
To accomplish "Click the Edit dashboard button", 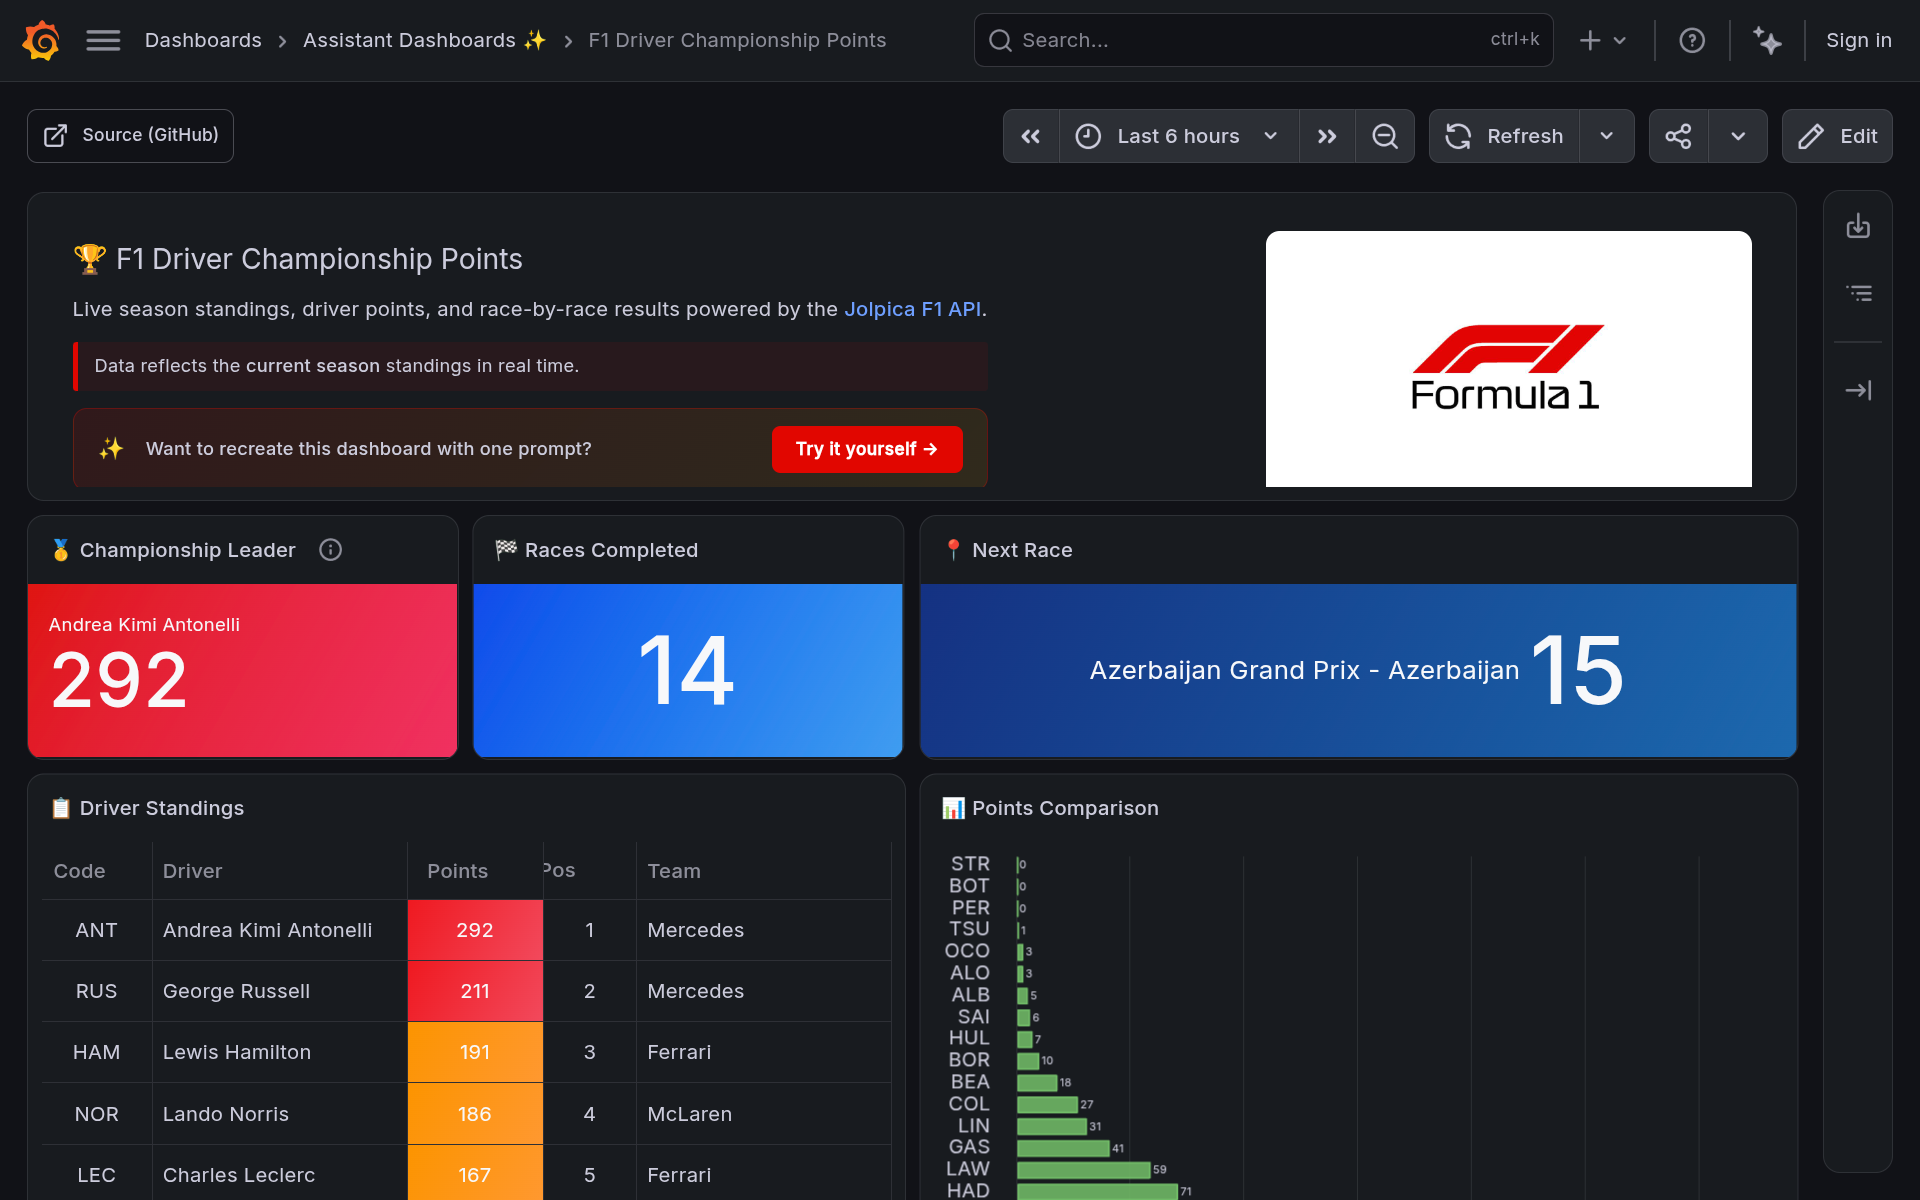I will point(1837,136).
